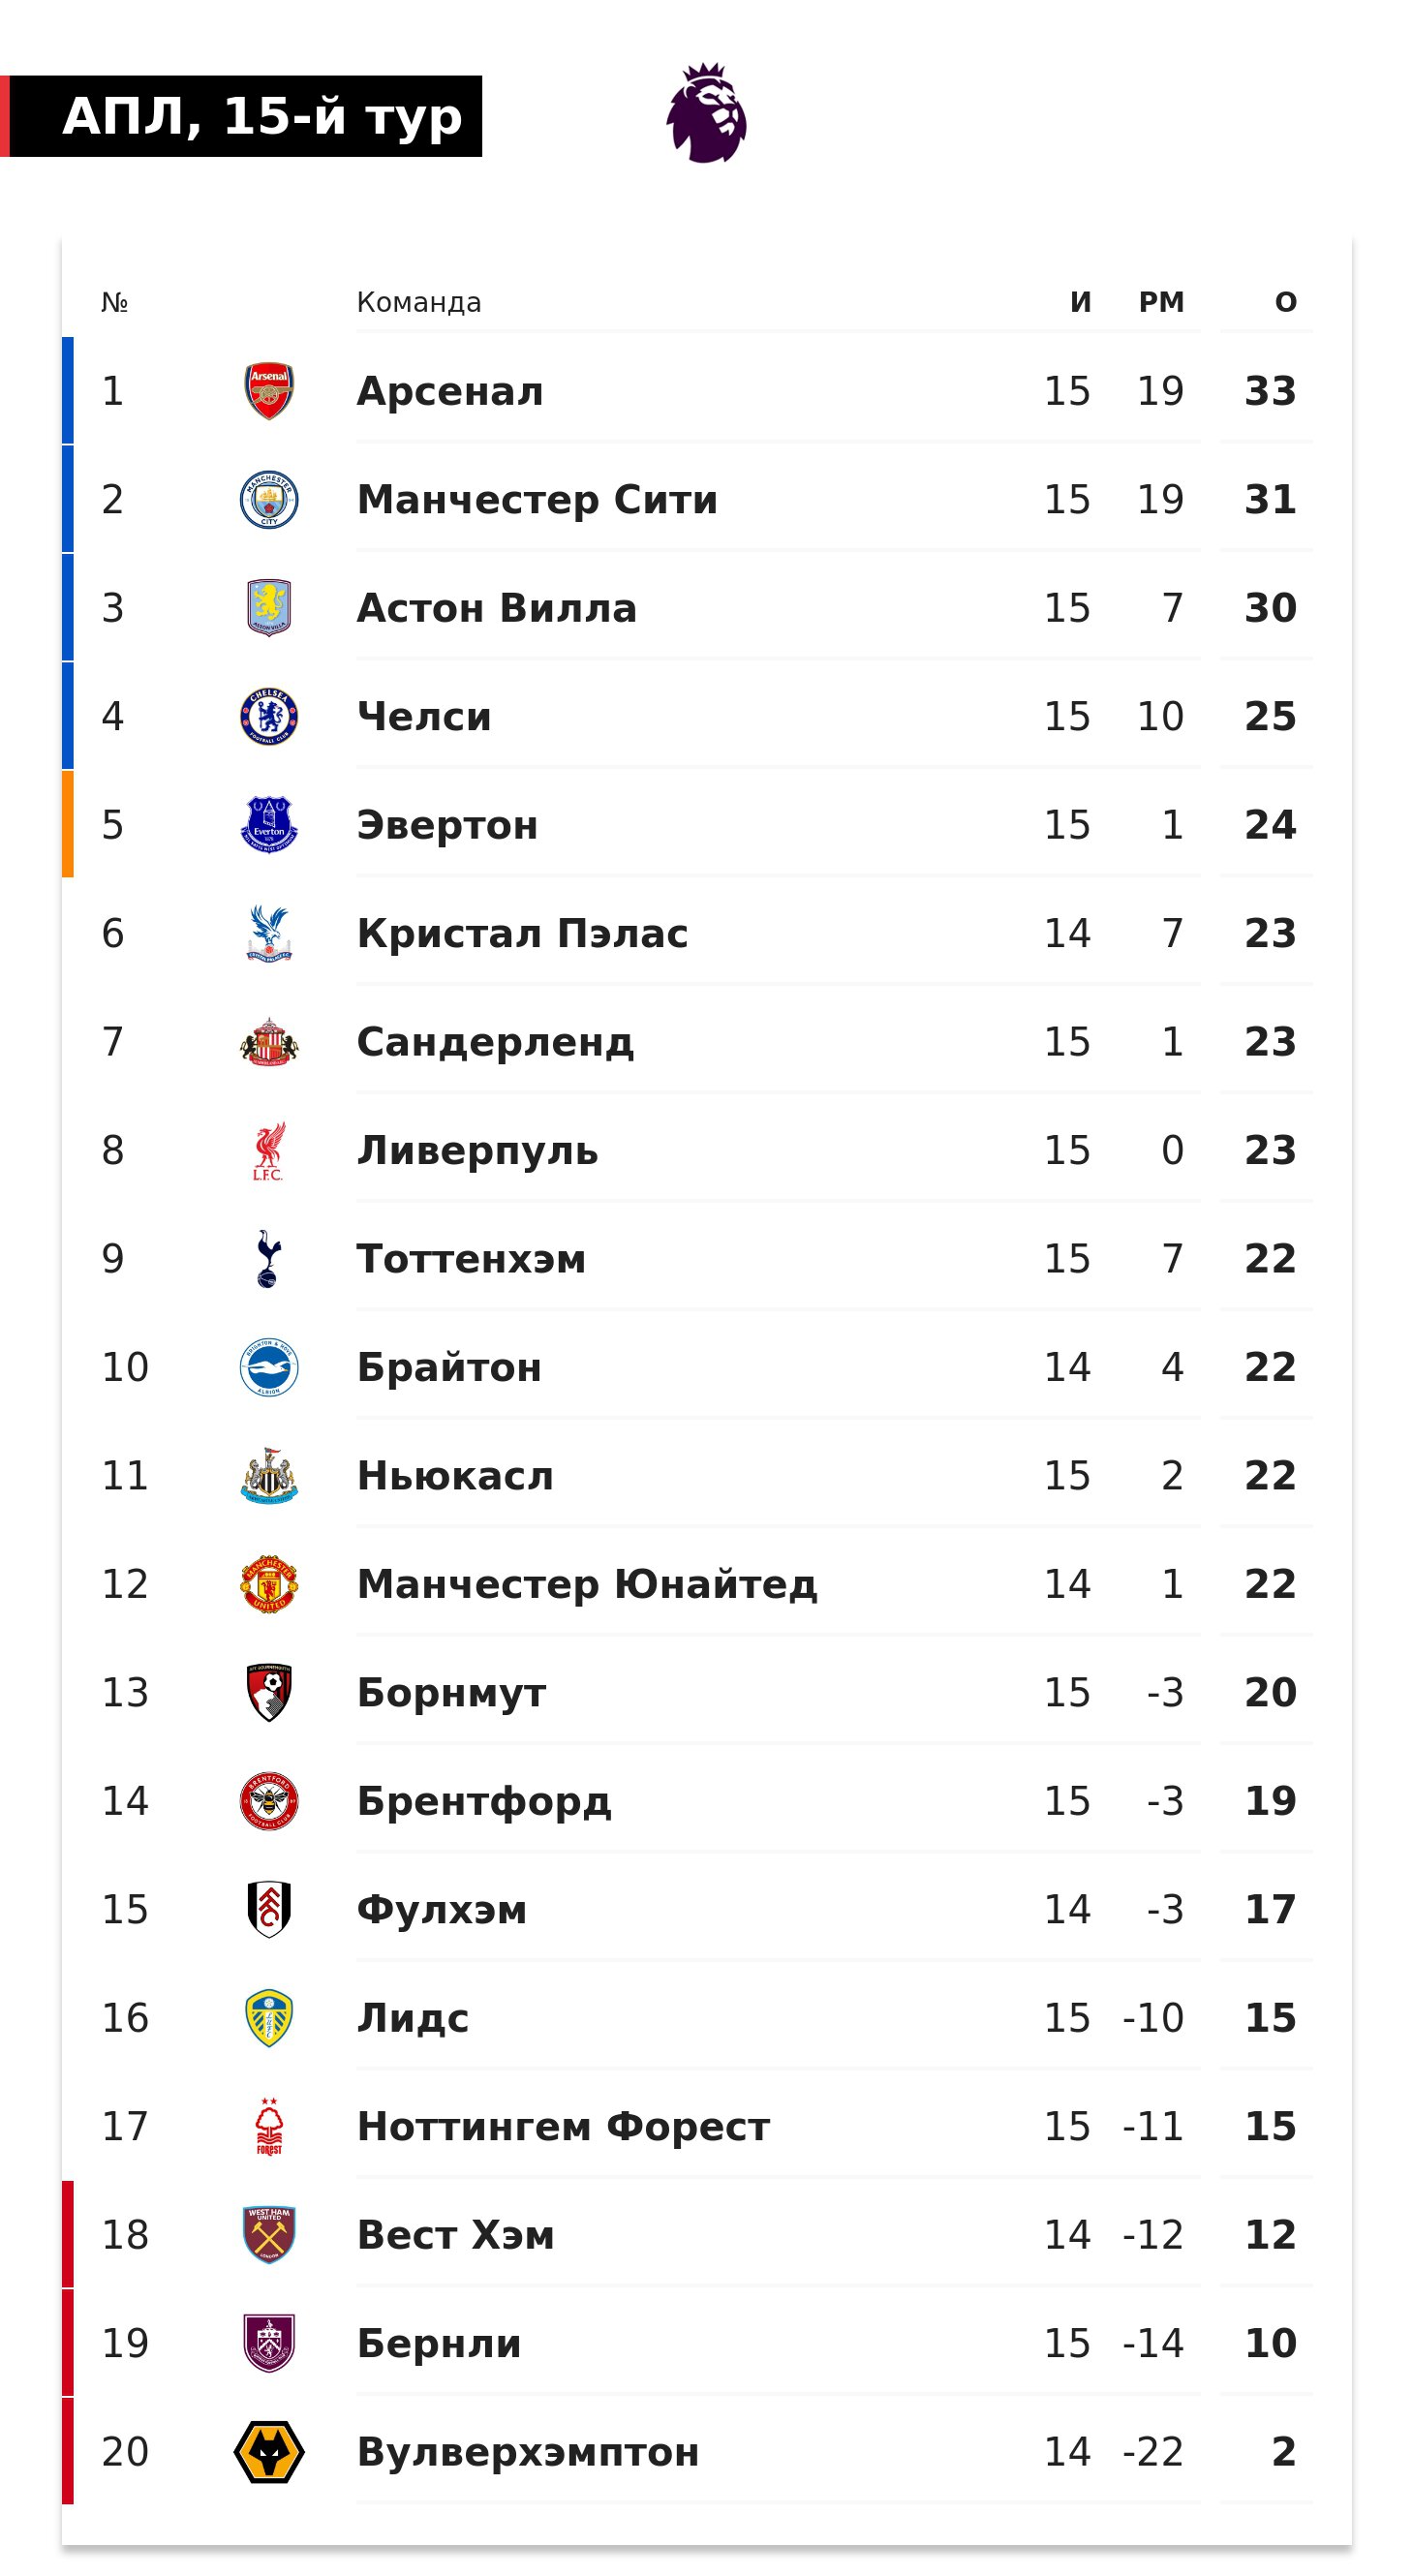Open the Манчестер Юнайтед team link
This screenshot has height=2576, width=1412.
pos(587,1584)
